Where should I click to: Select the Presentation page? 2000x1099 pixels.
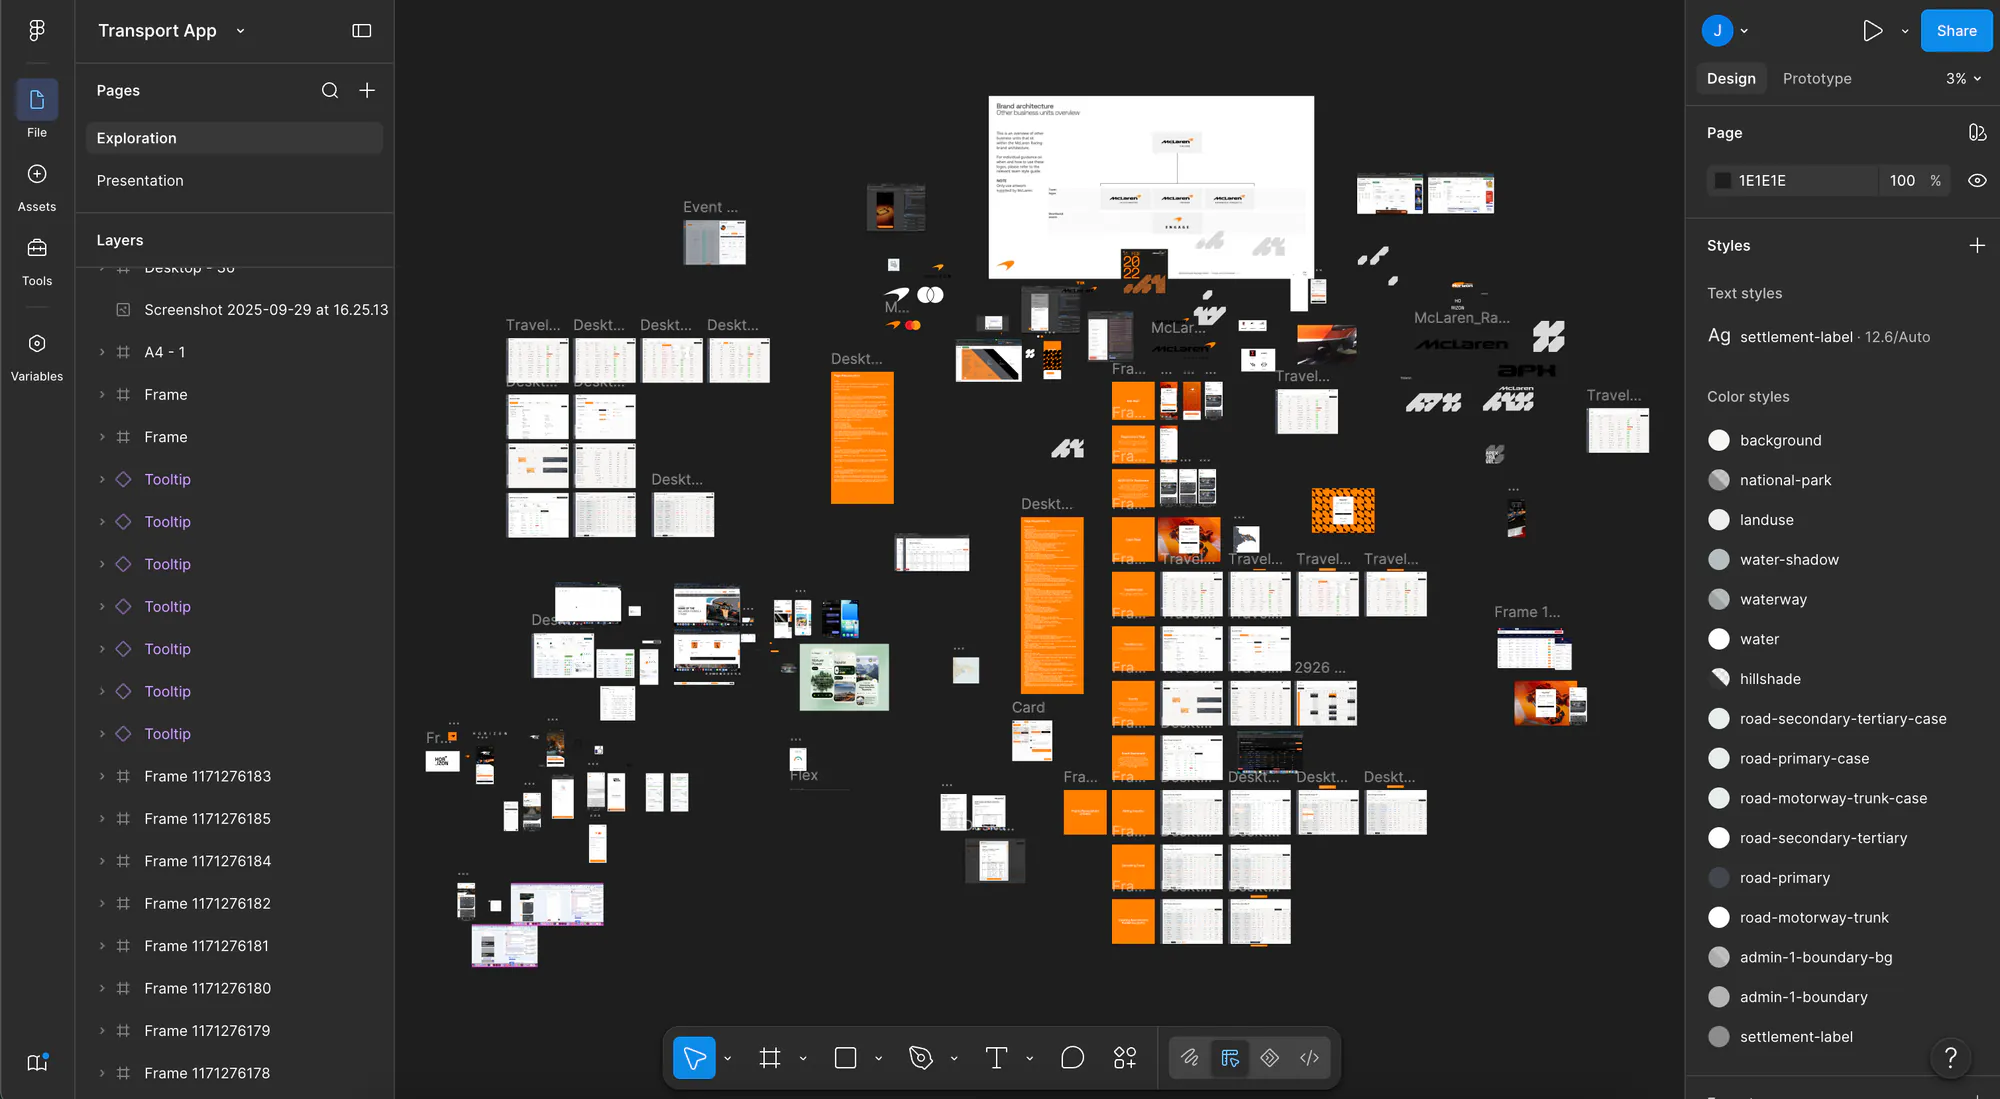click(234, 181)
